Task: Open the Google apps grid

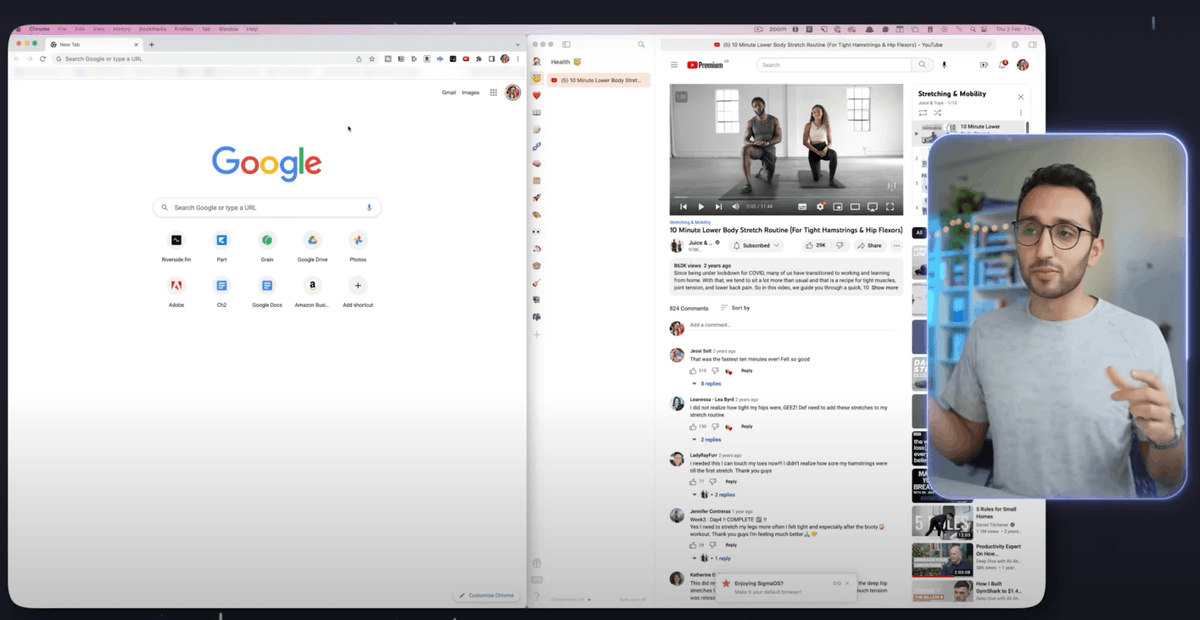Action: pyautogui.click(x=493, y=92)
